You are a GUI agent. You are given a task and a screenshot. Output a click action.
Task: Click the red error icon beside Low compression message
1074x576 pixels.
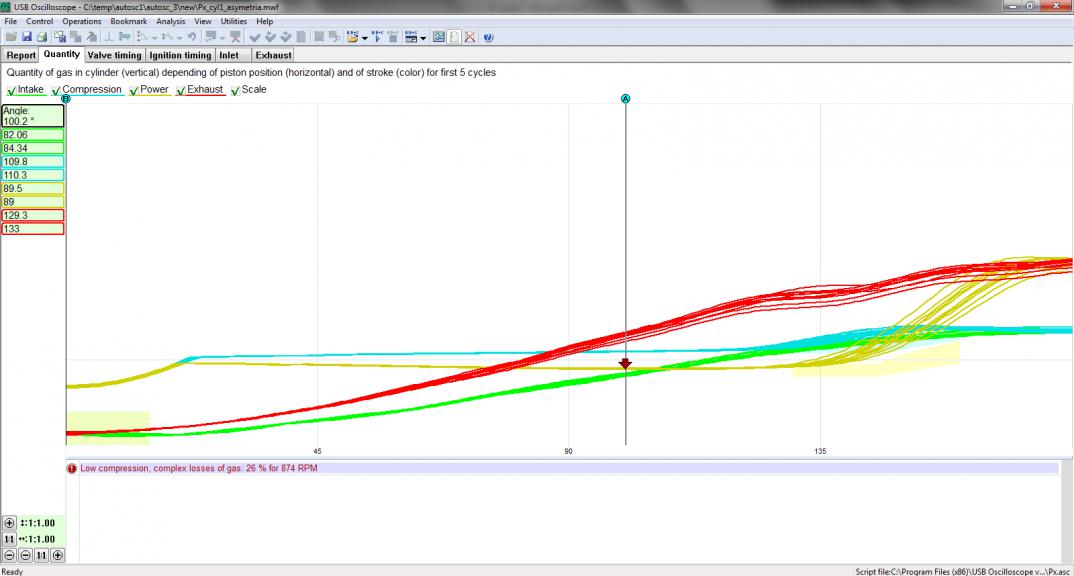[x=72, y=468]
